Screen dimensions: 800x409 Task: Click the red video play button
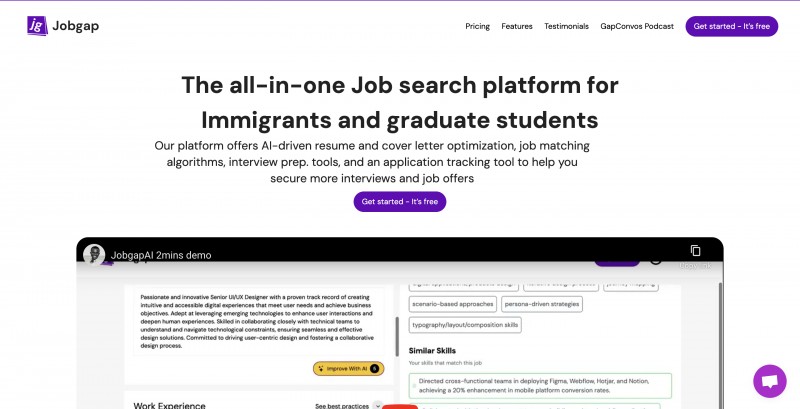pyautogui.click(x=400, y=406)
